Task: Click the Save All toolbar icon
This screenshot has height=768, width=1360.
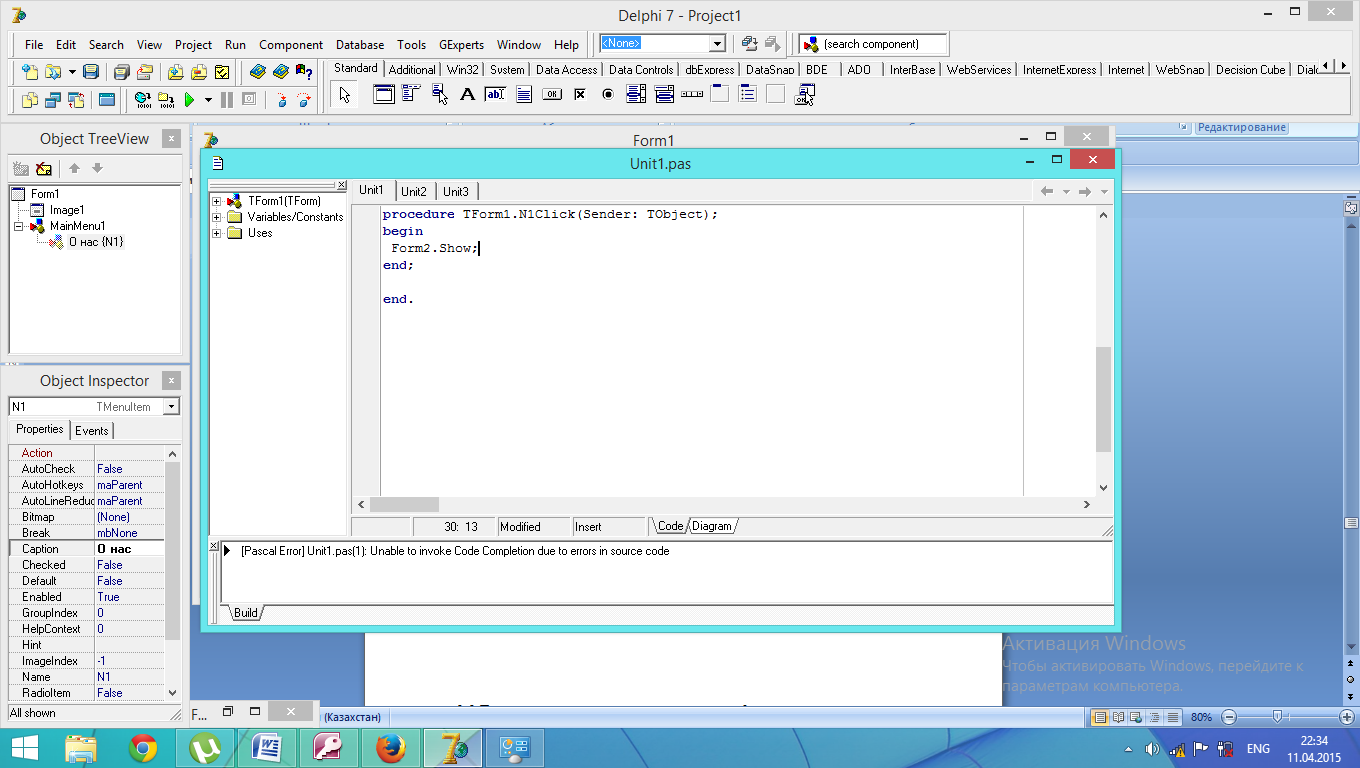Action: (122, 72)
